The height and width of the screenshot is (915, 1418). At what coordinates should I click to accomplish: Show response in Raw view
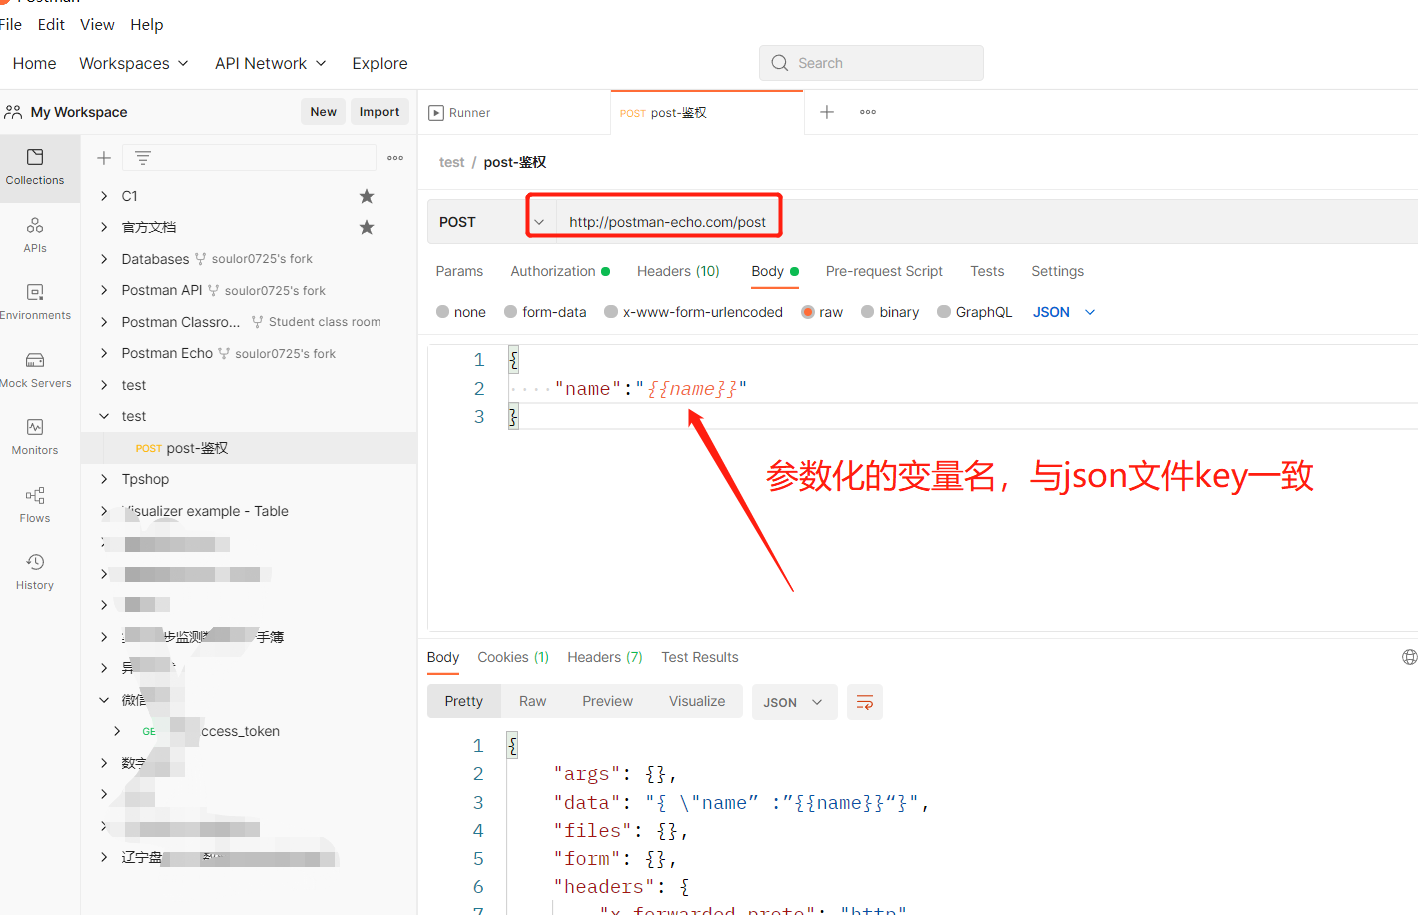[x=532, y=701]
